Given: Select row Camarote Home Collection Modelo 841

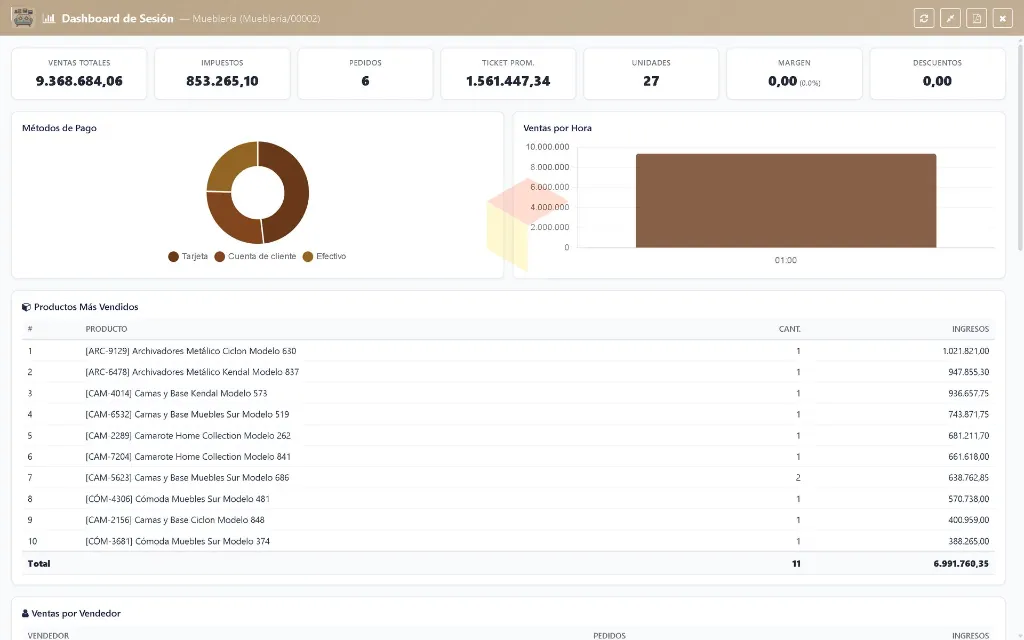Looking at the screenshot, I should point(508,456).
